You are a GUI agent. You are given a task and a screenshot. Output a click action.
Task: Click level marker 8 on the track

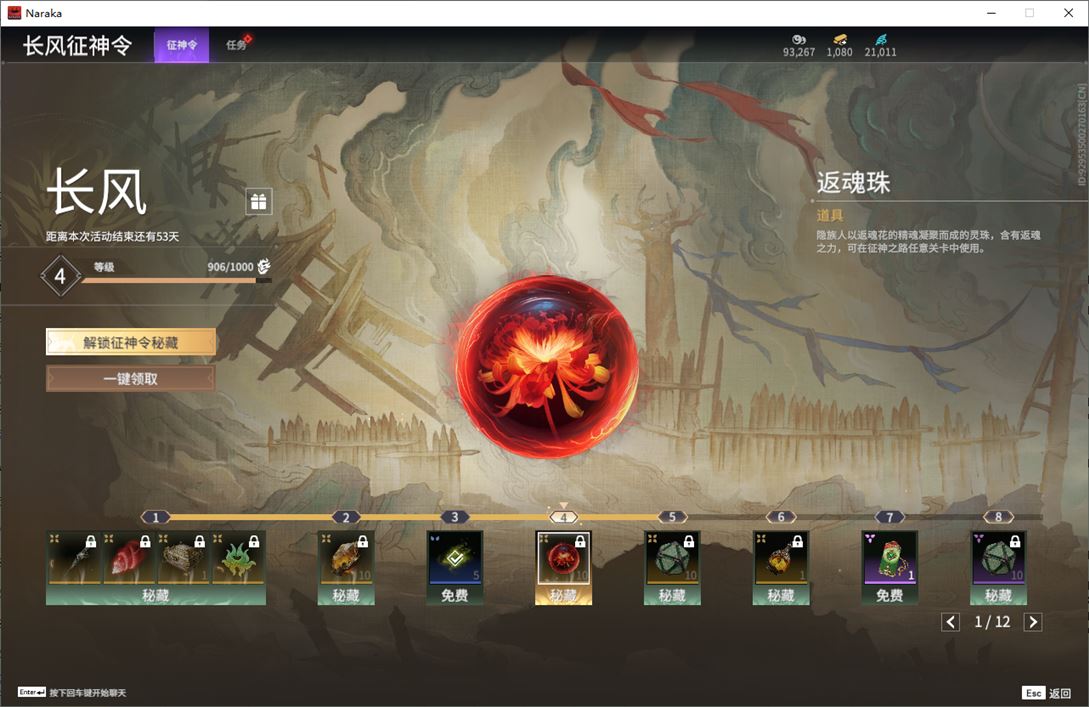(998, 517)
